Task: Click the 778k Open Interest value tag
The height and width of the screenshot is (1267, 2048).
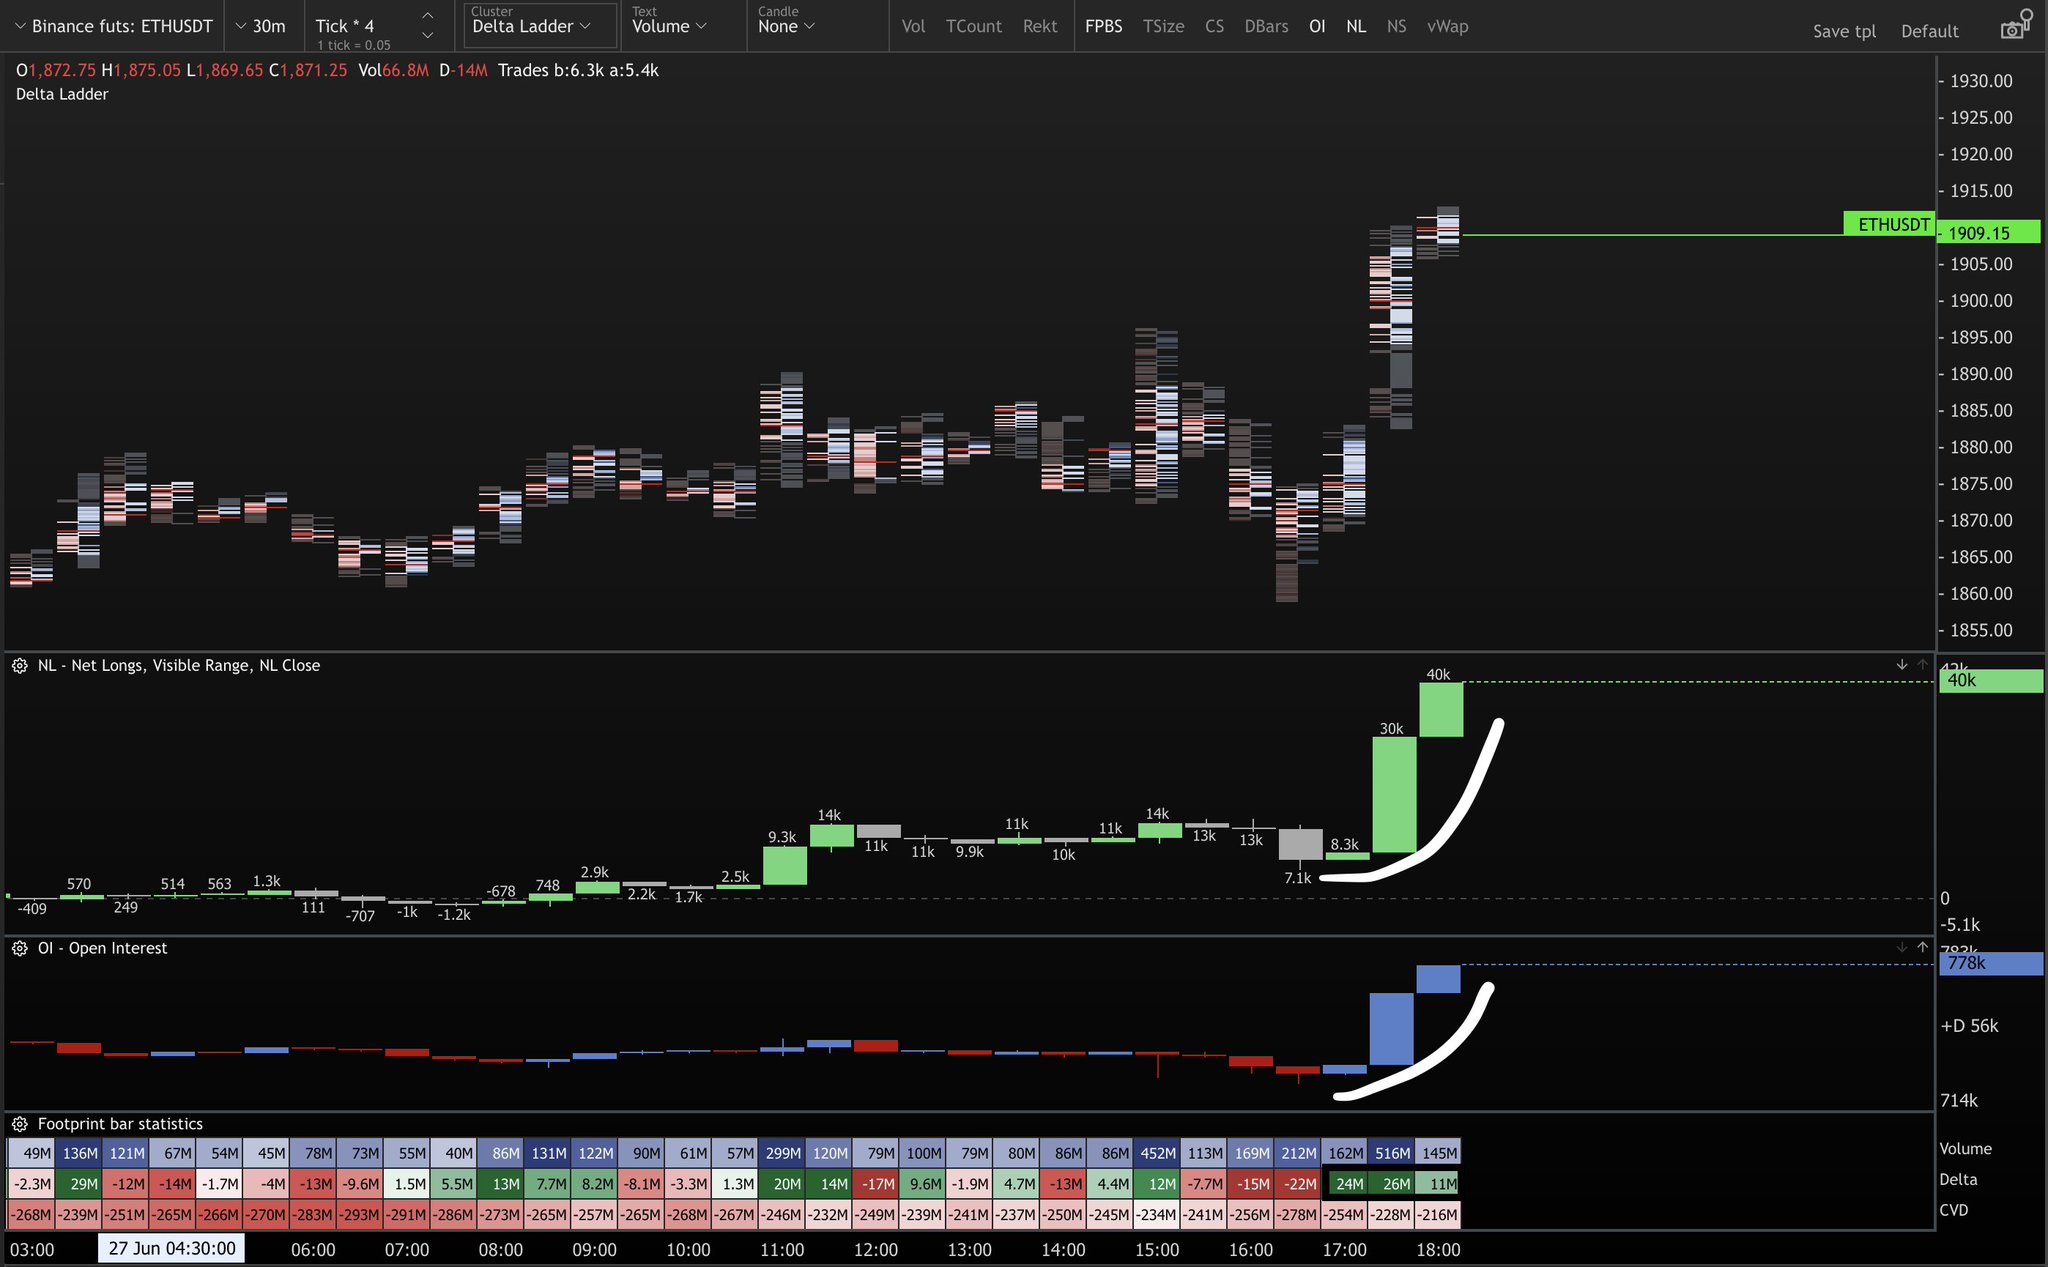Action: click(x=1990, y=963)
